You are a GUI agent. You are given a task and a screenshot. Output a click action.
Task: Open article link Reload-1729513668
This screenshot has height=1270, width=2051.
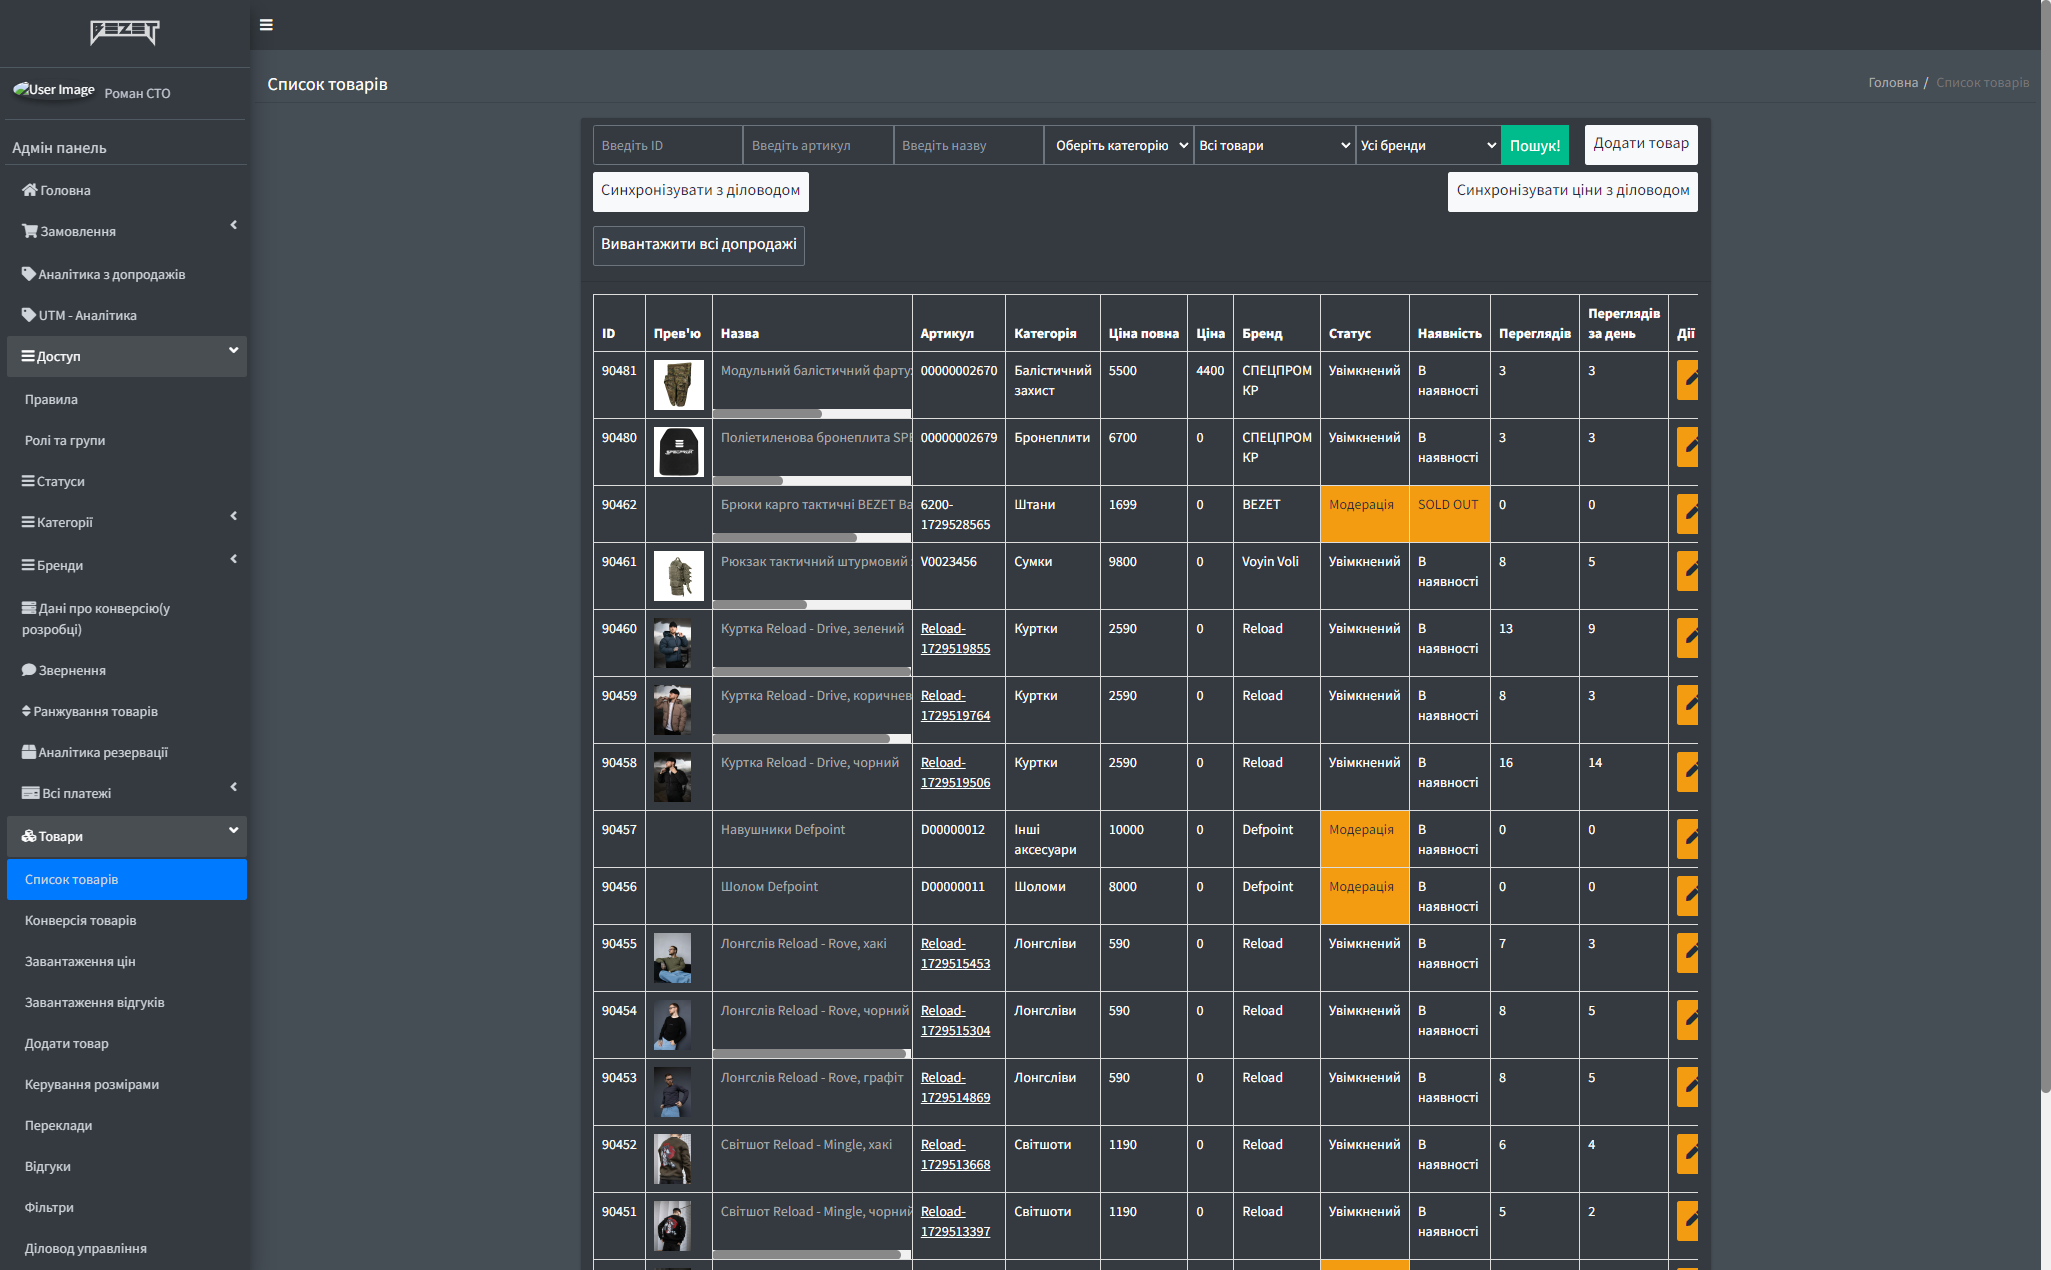tap(955, 1154)
